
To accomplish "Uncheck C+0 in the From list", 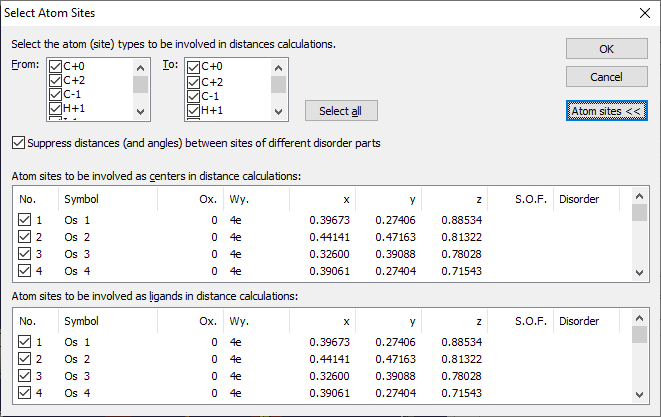I will tap(55, 67).
